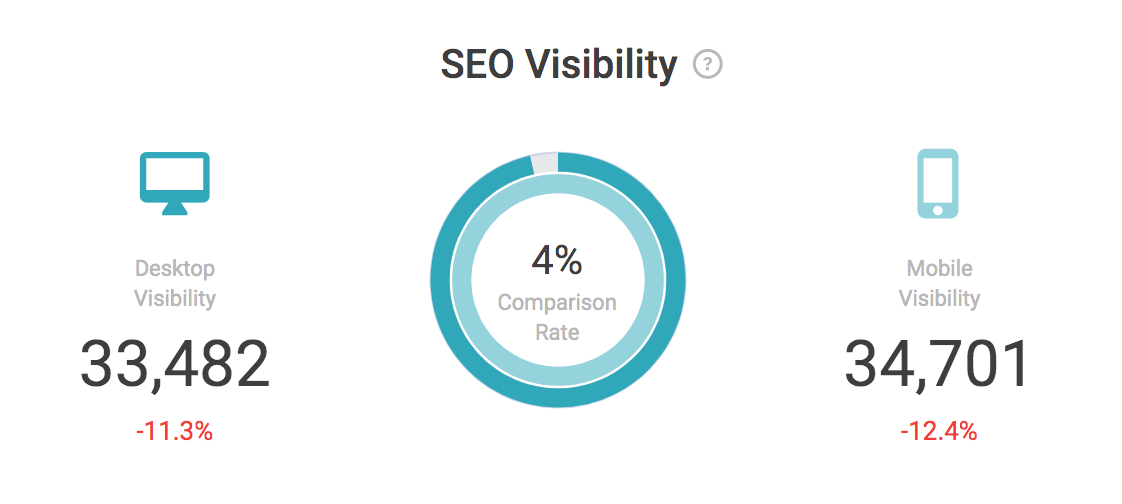1122x504 pixels.
Task: Click the 4% value inside donut
Action: tap(557, 261)
